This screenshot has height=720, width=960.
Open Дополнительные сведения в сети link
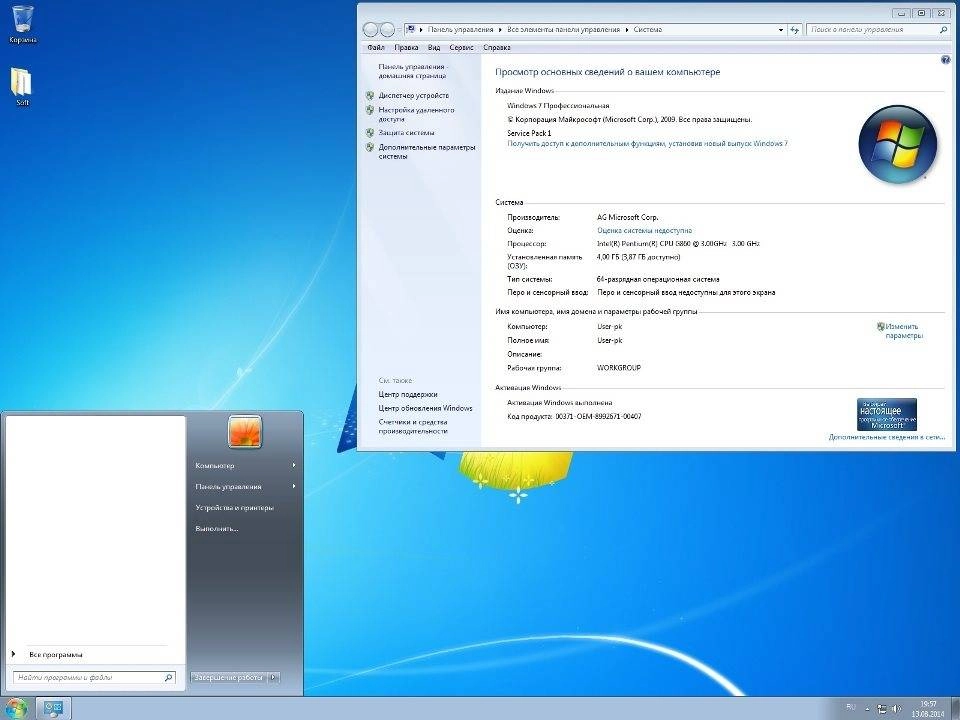(887, 437)
